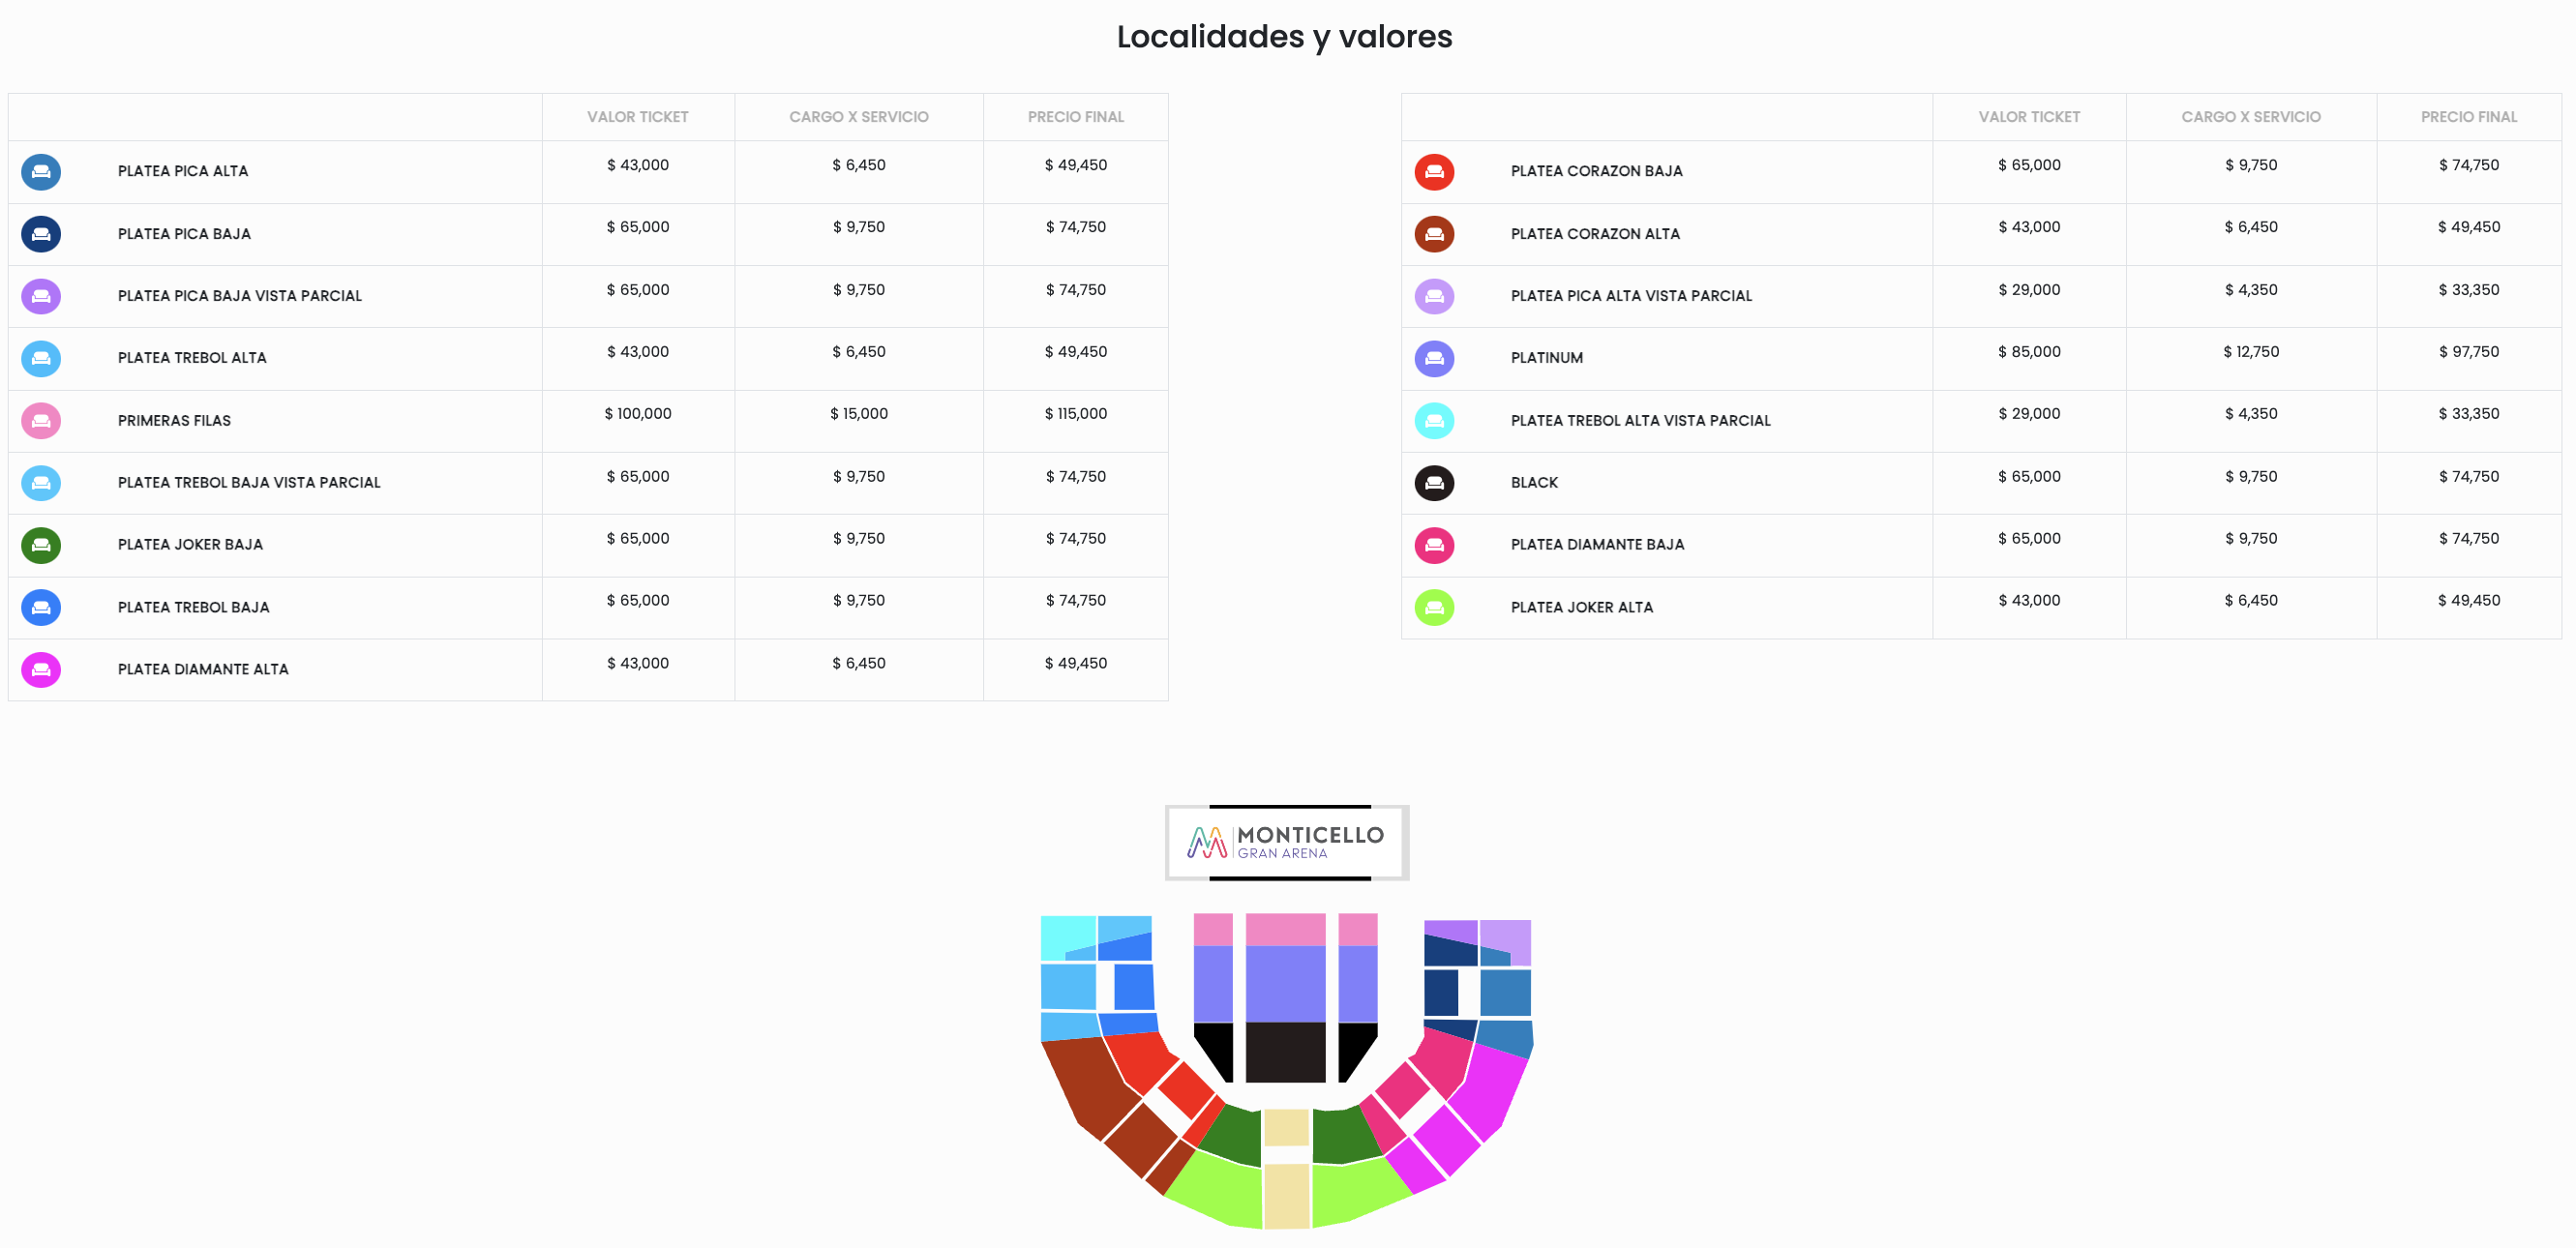
Task: Click the Platea Joker Alta lime icon
Action: pos(1434,607)
